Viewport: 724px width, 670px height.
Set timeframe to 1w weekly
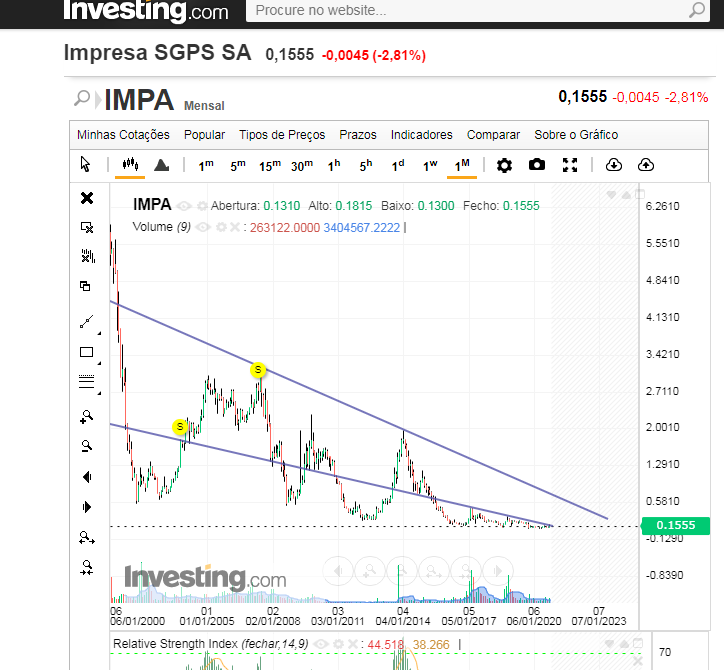430,165
